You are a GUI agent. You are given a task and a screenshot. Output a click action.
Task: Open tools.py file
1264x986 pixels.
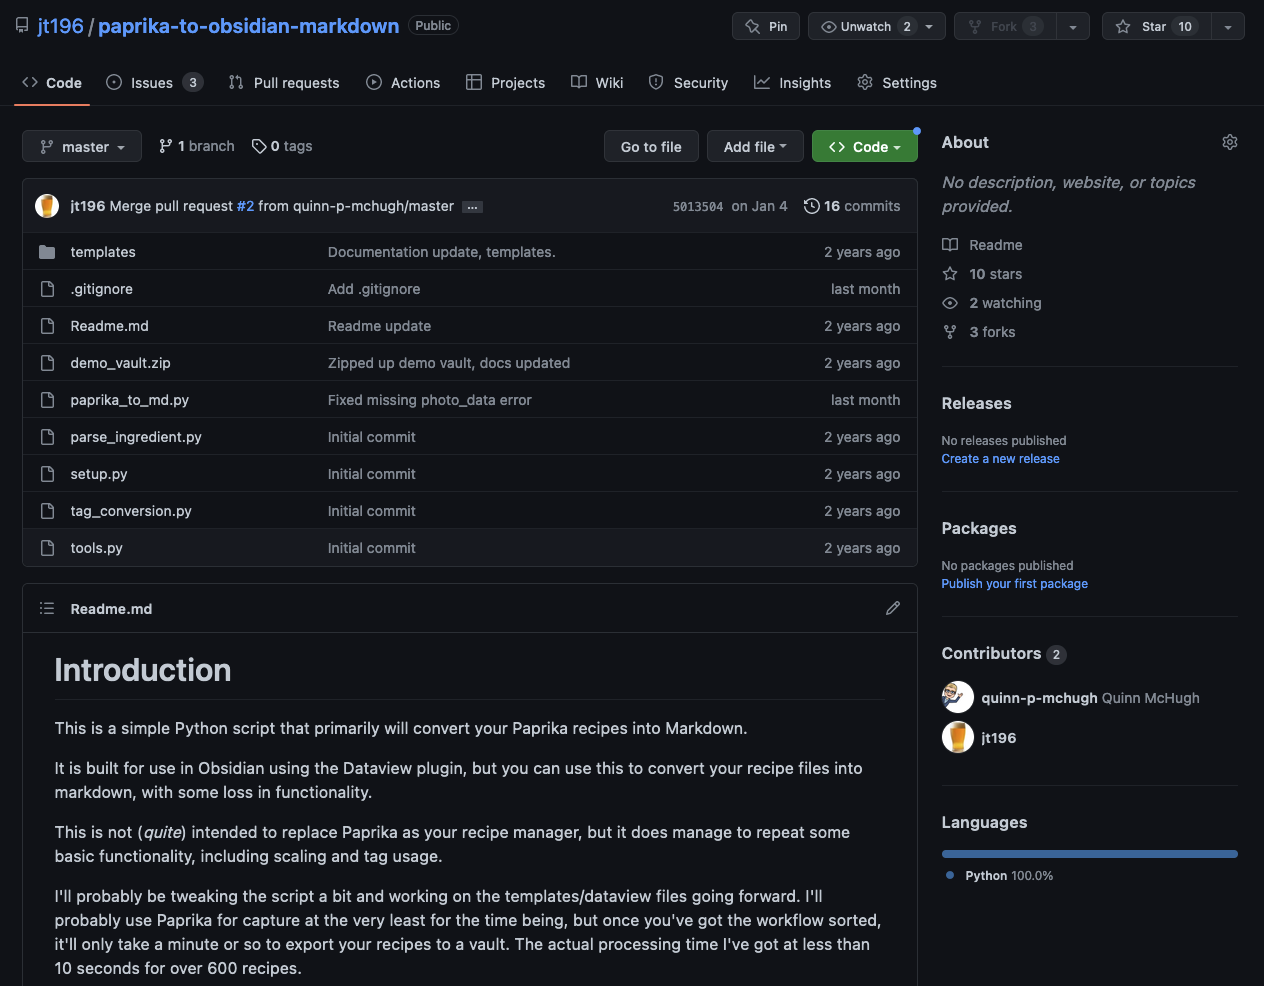[x=97, y=548]
